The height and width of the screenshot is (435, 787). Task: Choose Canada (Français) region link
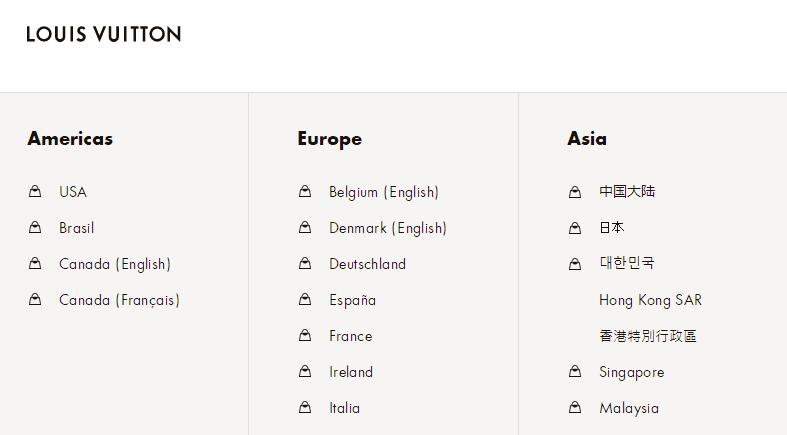click(x=119, y=300)
